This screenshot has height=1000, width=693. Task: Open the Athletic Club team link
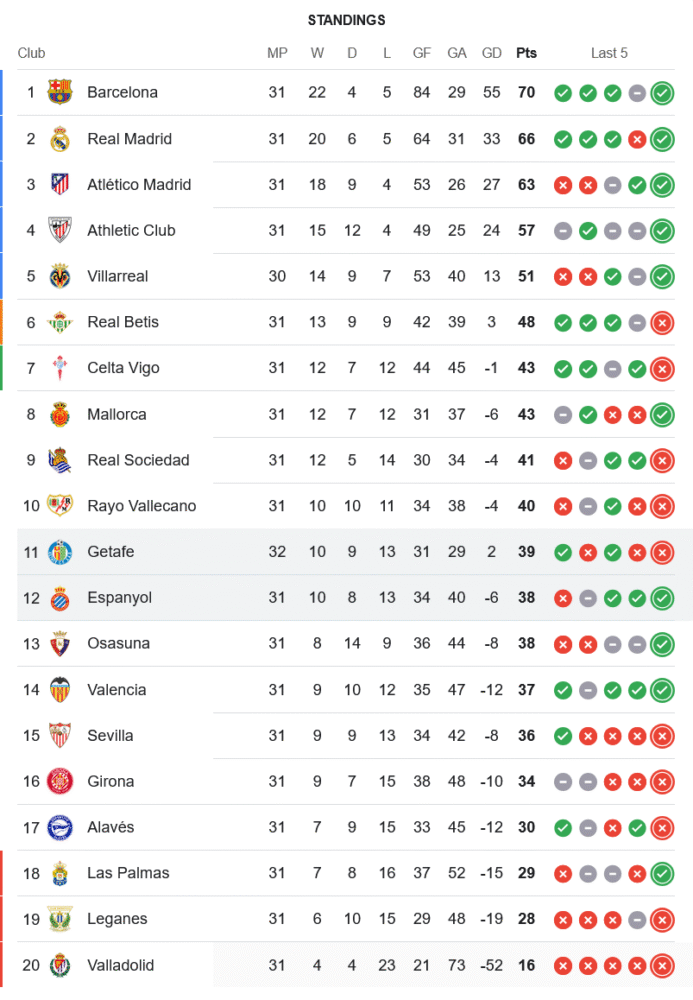pos(131,231)
